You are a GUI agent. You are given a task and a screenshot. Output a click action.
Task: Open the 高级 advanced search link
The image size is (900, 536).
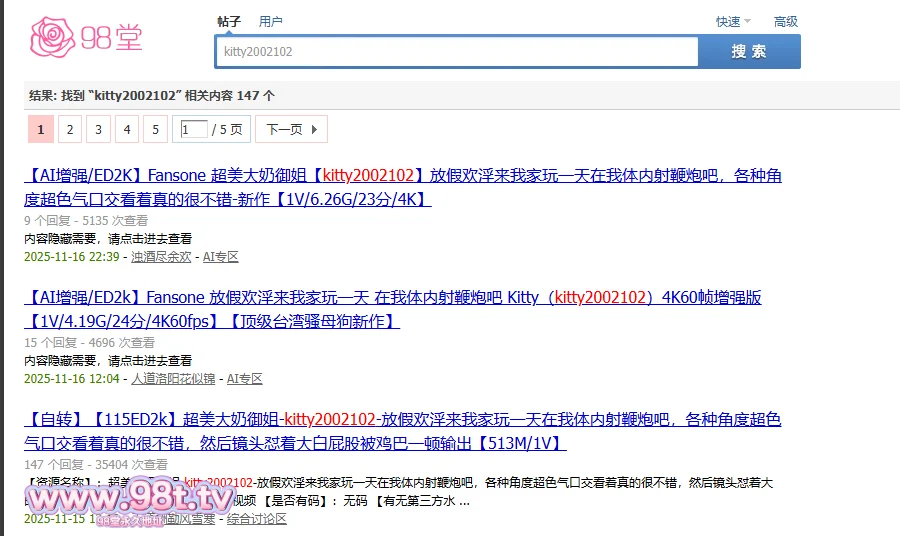tap(786, 21)
